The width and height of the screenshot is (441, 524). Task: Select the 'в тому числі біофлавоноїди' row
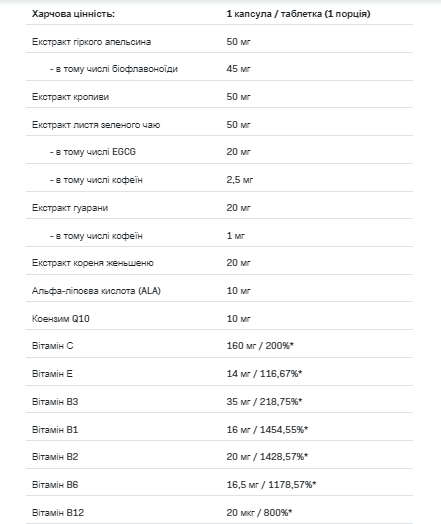[219, 69]
